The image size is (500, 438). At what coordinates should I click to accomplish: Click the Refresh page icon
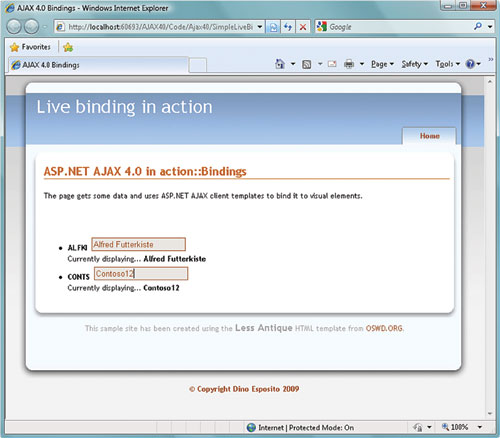pyautogui.click(x=288, y=27)
